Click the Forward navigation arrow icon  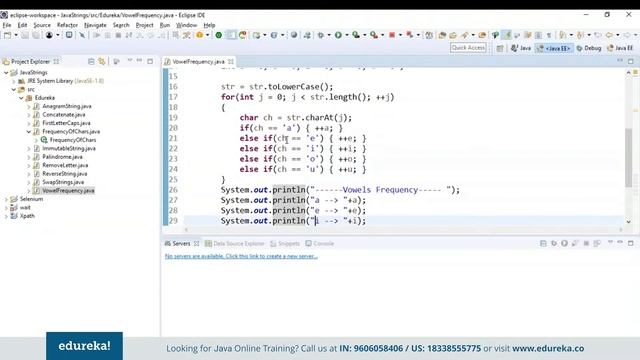(x=627, y=35)
